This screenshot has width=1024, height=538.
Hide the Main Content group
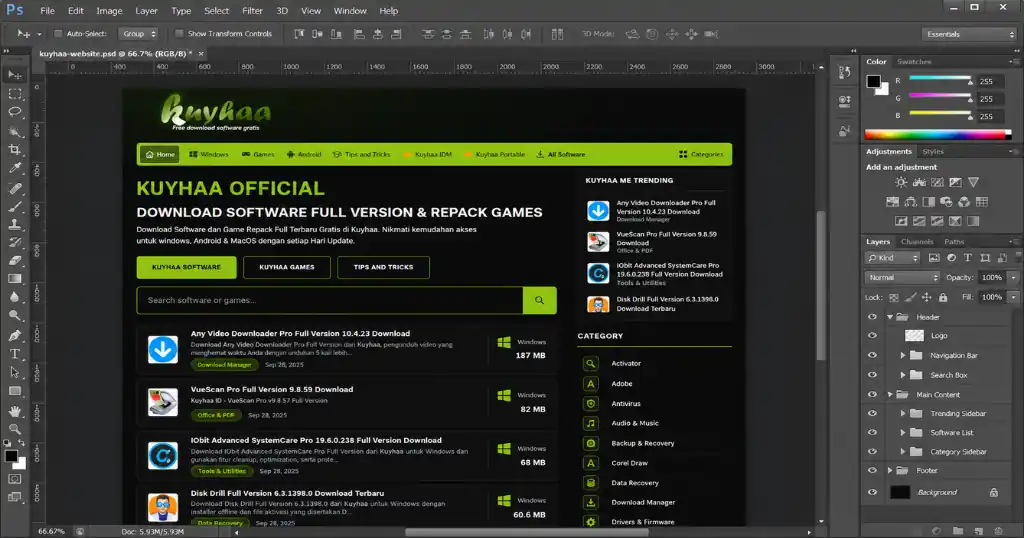pos(872,394)
